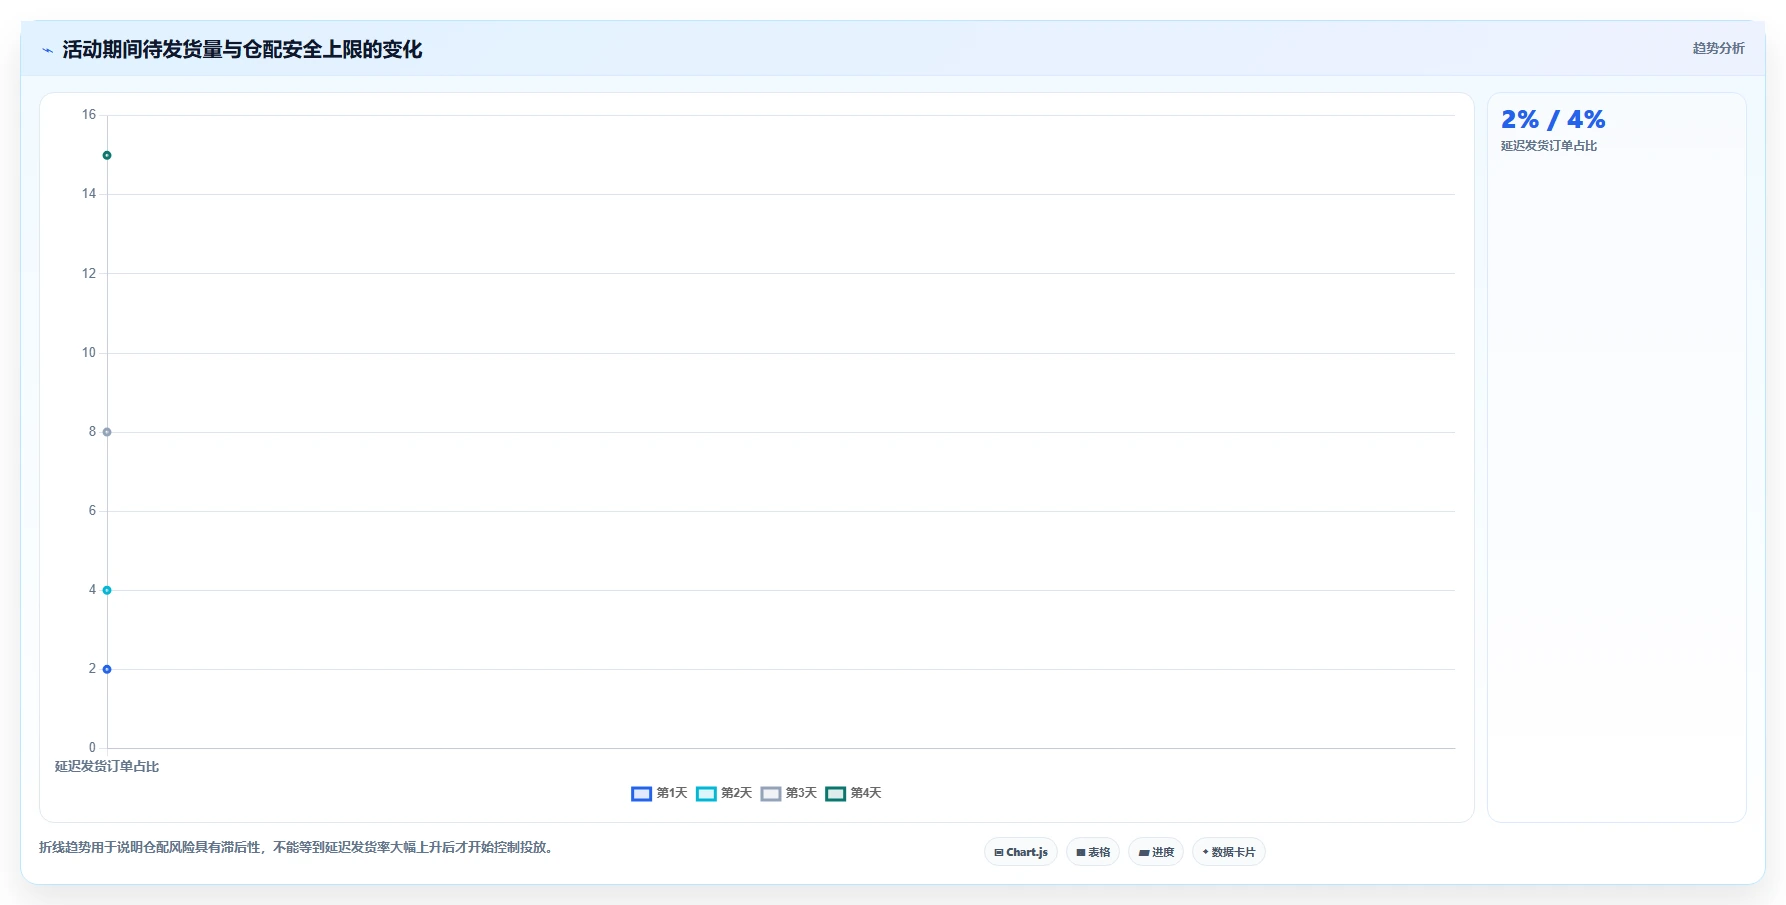Click the 第1天 blue legend swatch
The image size is (1786, 905).
(641, 794)
